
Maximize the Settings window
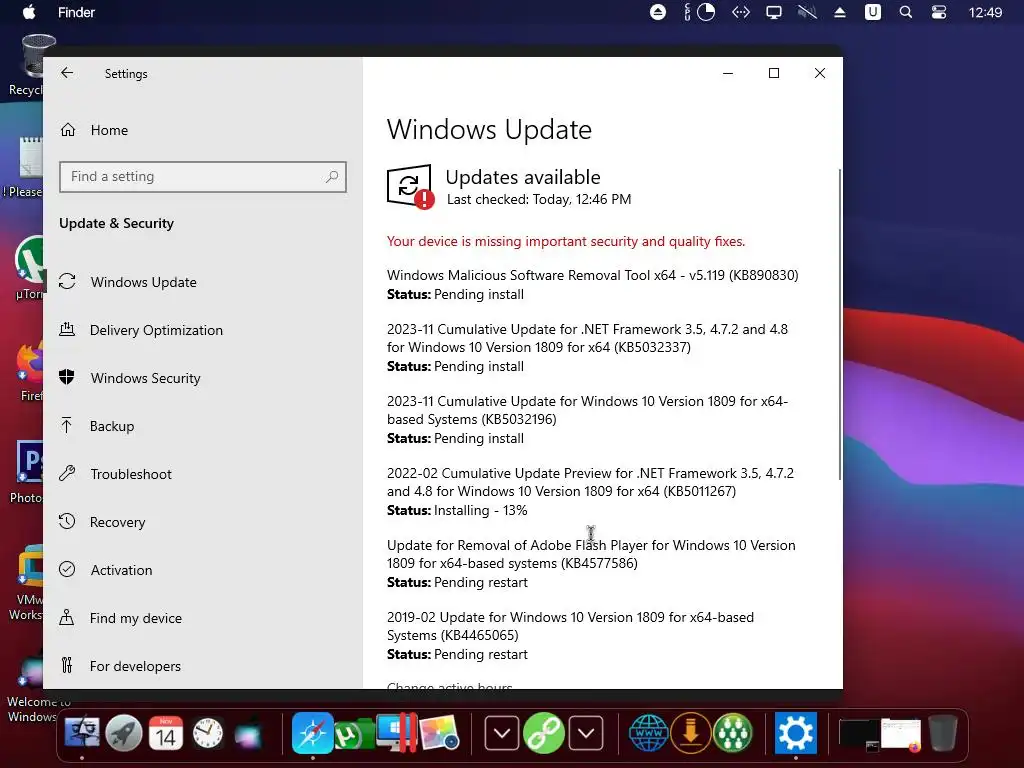click(774, 73)
